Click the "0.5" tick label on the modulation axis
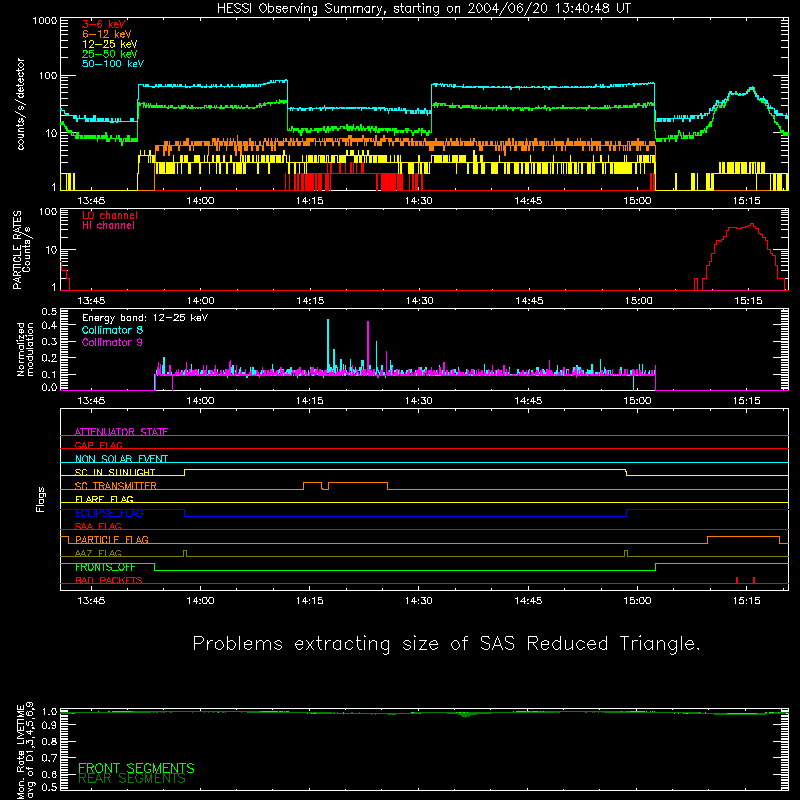The height and width of the screenshot is (800, 800). [x=48, y=312]
